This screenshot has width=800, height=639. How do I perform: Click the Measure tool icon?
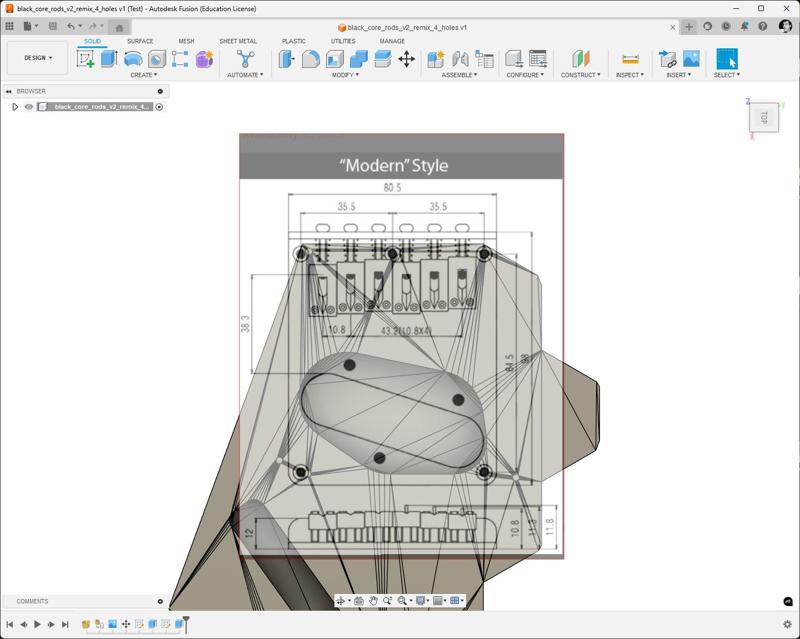(x=630, y=59)
